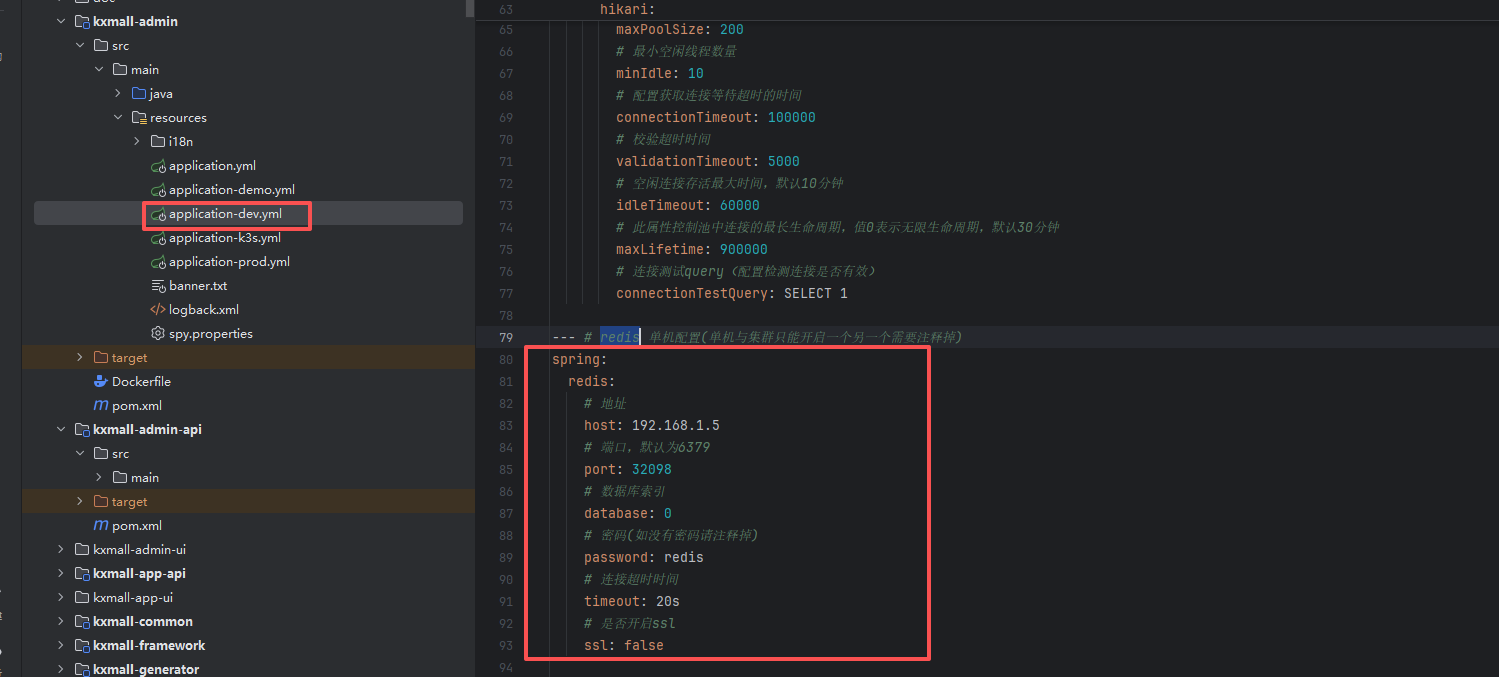Select application-dev.yml in project tree

click(225, 214)
